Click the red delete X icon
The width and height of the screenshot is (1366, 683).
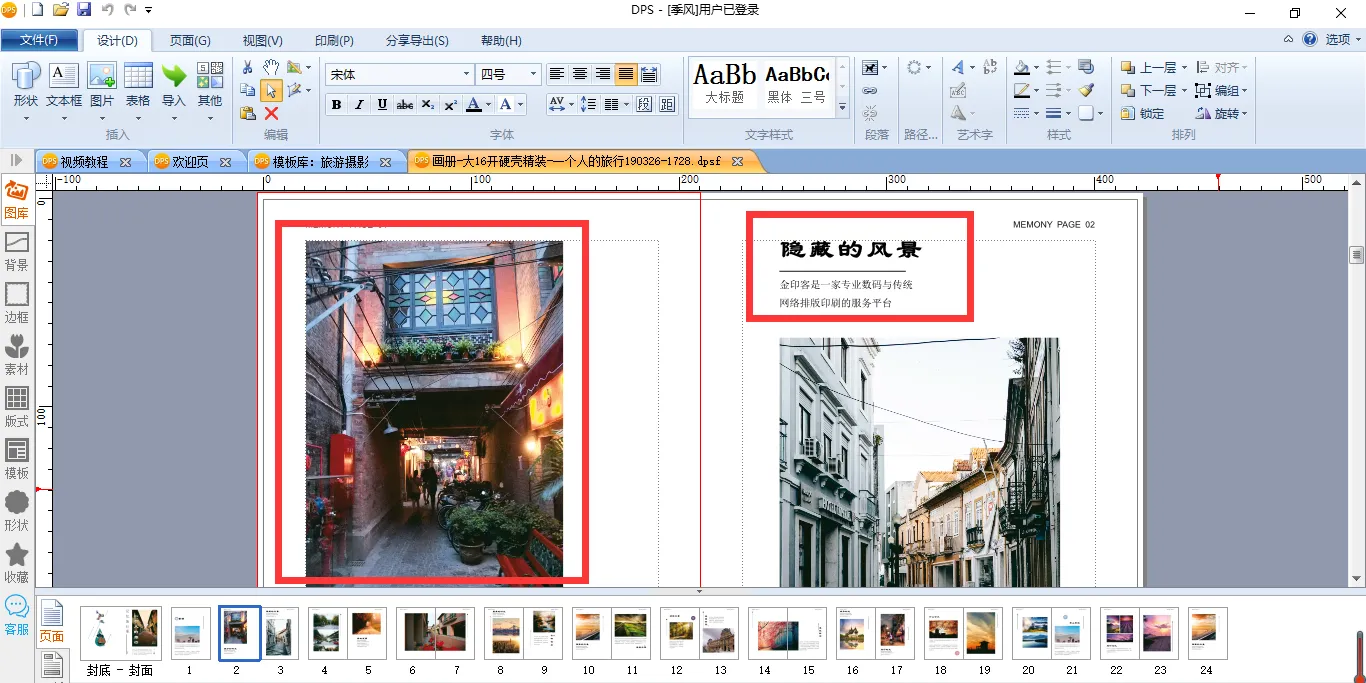(x=271, y=114)
